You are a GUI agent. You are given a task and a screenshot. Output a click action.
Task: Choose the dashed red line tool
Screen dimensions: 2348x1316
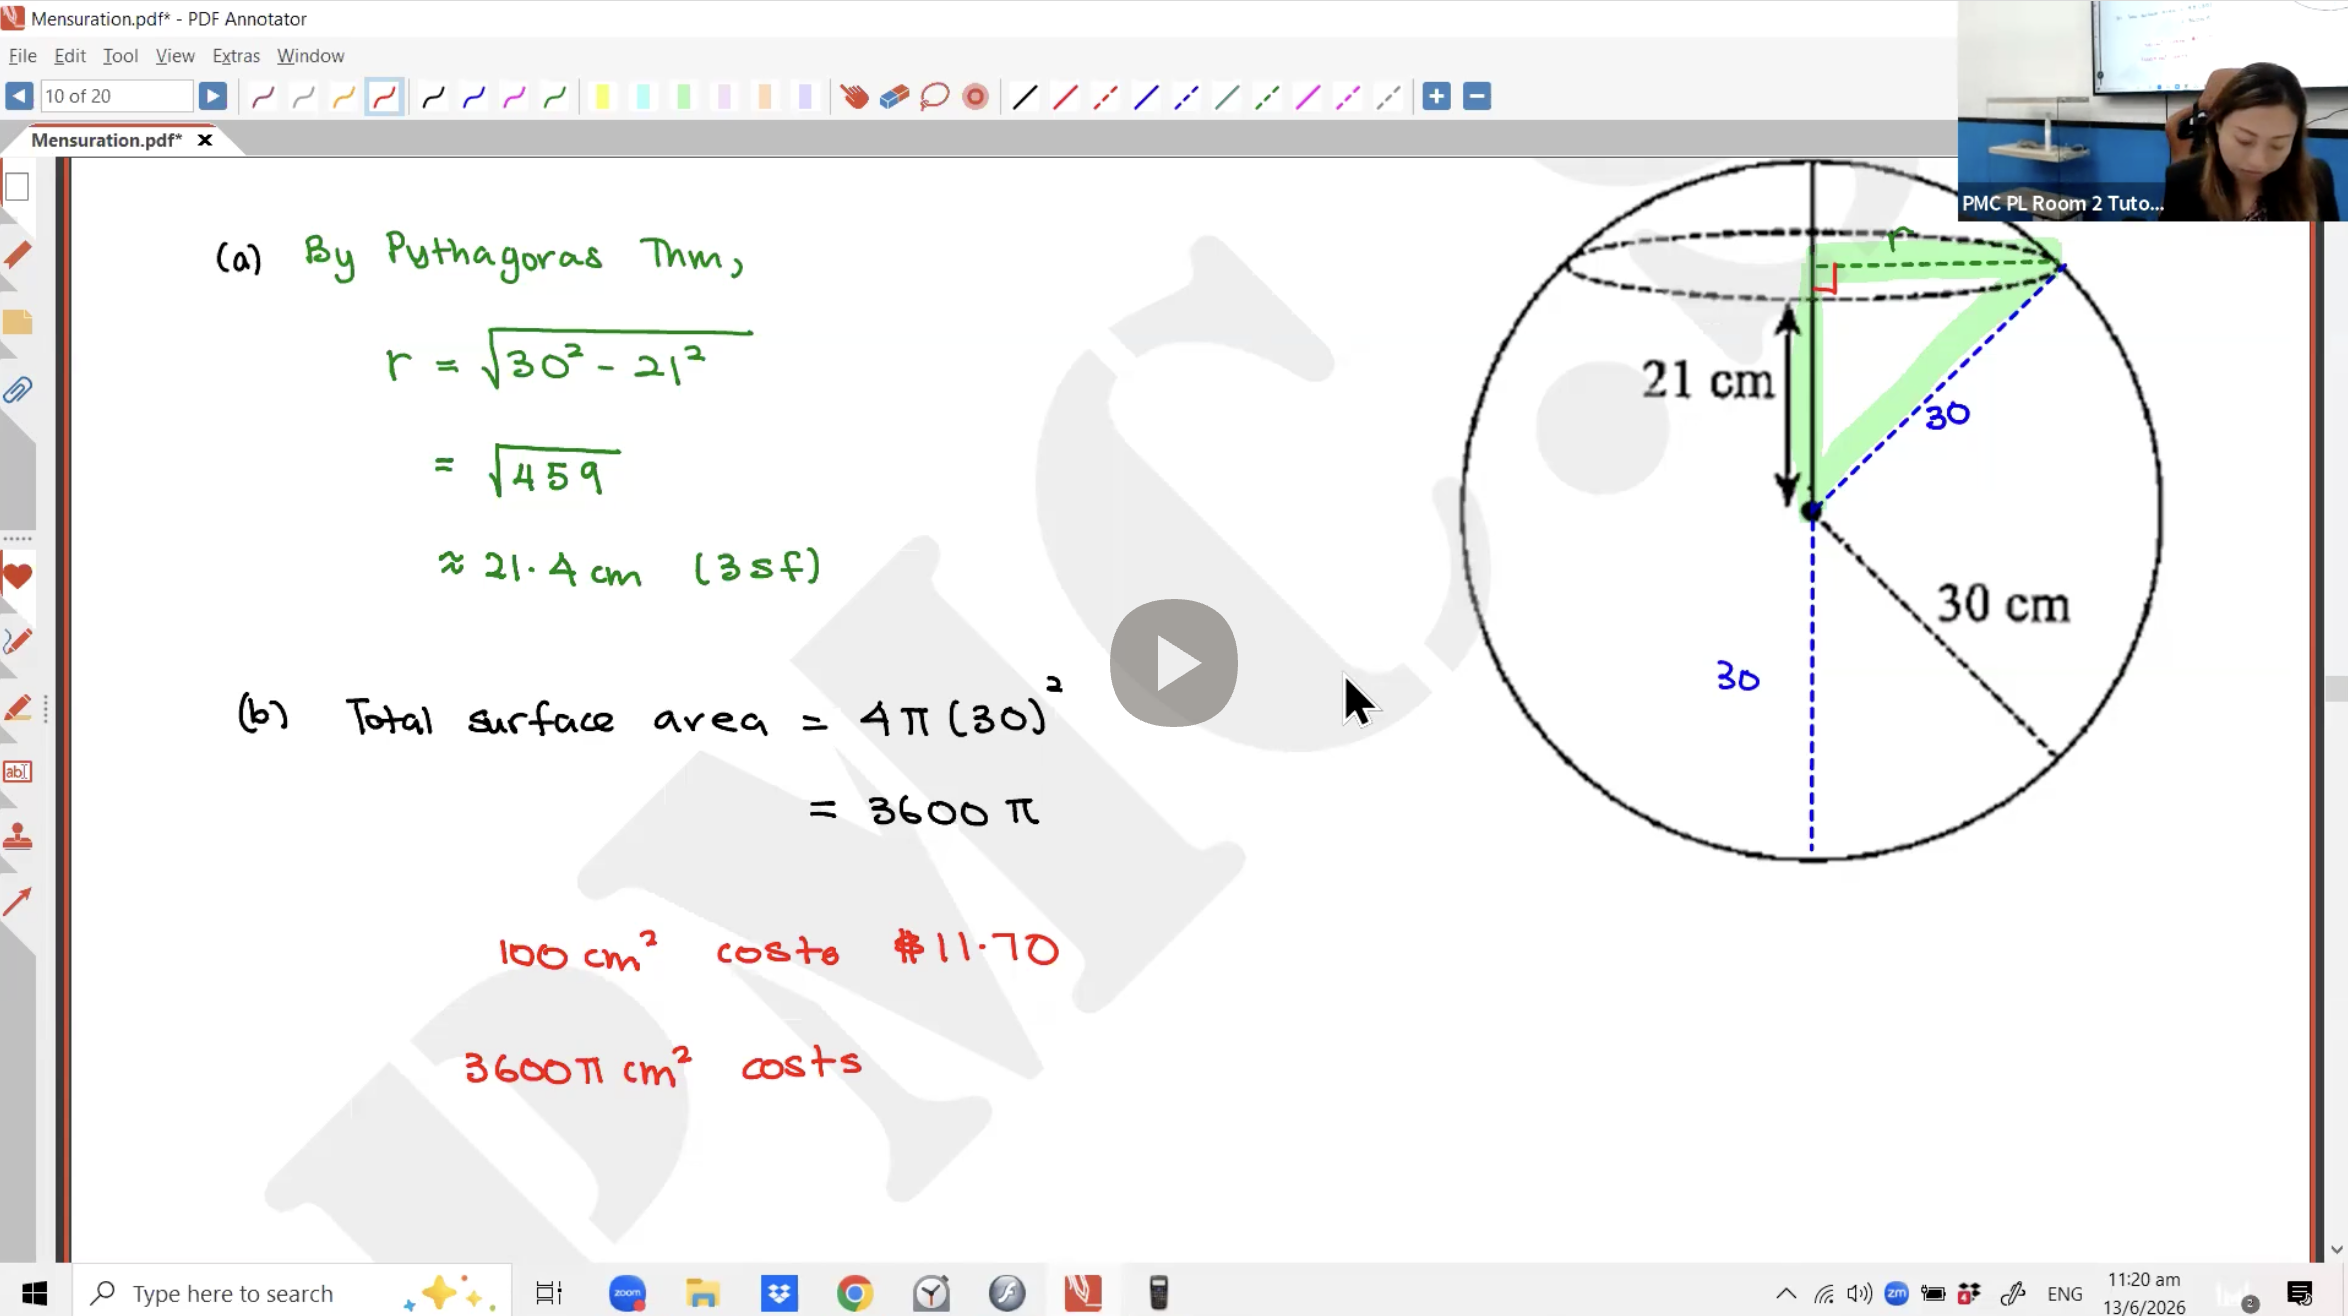[x=1105, y=96]
